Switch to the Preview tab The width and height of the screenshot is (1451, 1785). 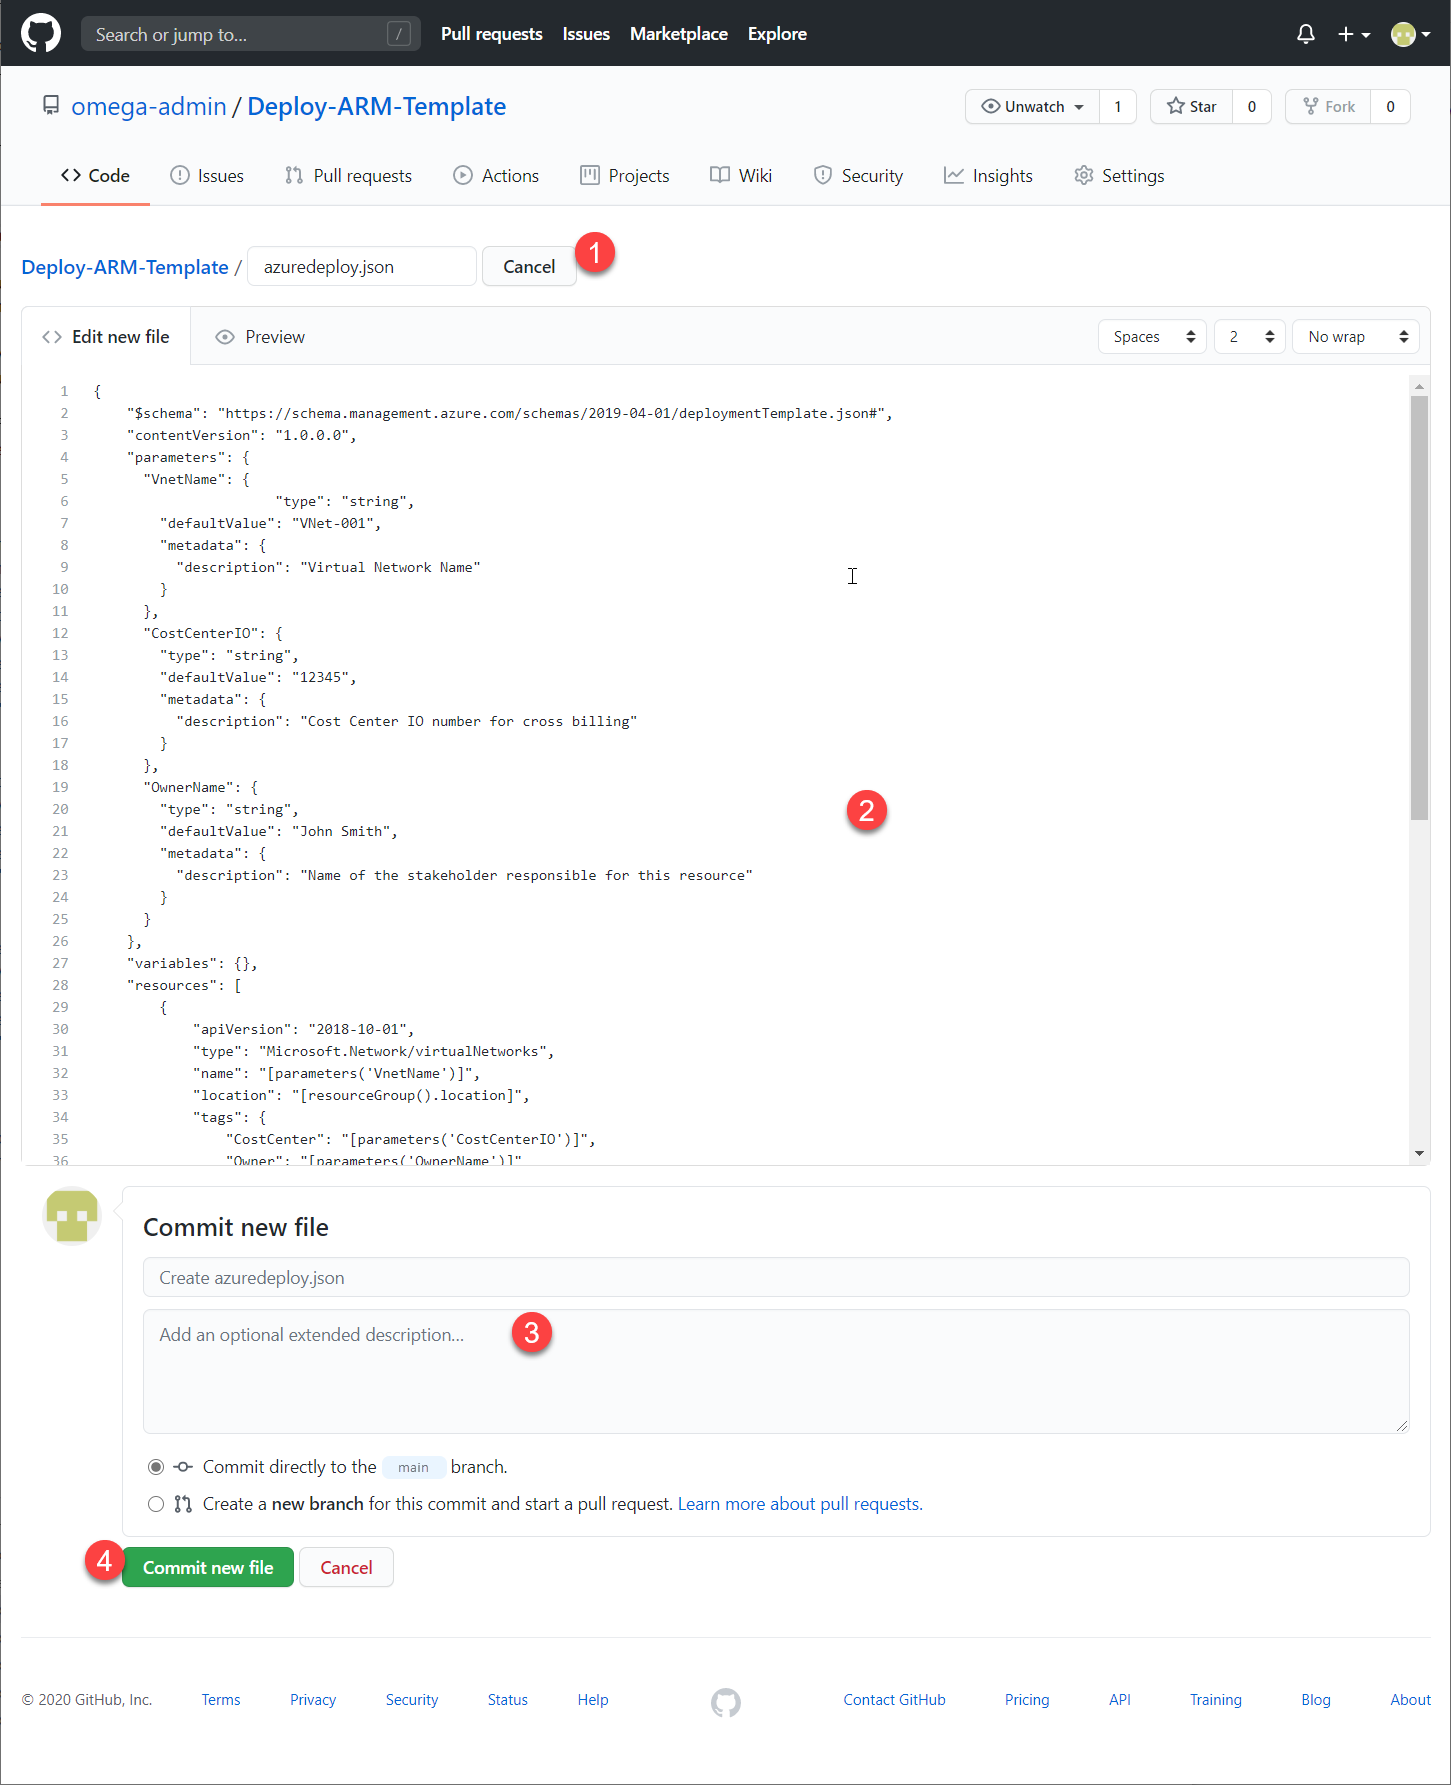tap(260, 337)
